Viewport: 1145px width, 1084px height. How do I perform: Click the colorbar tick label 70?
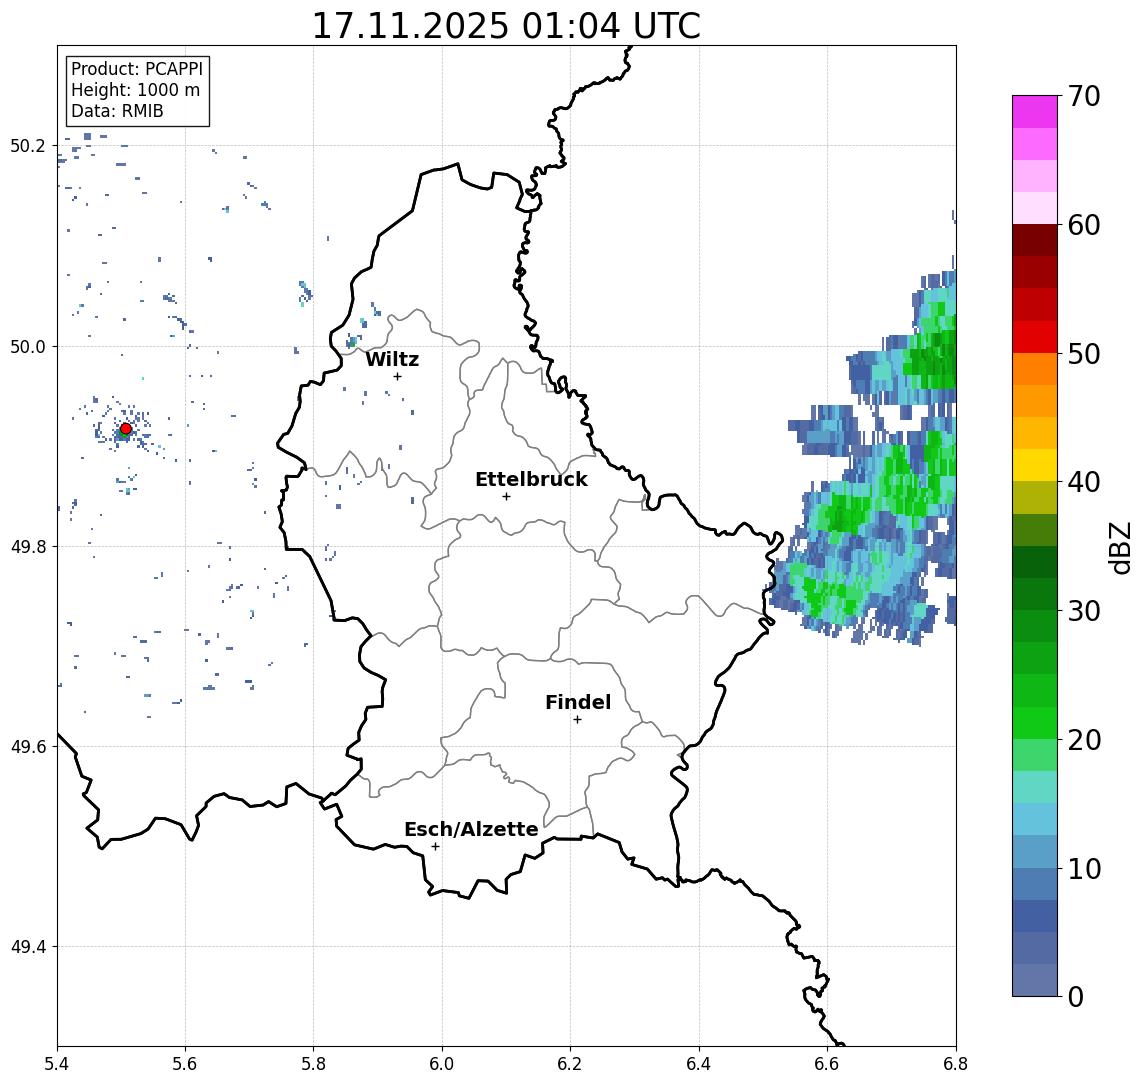(x=1084, y=96)
